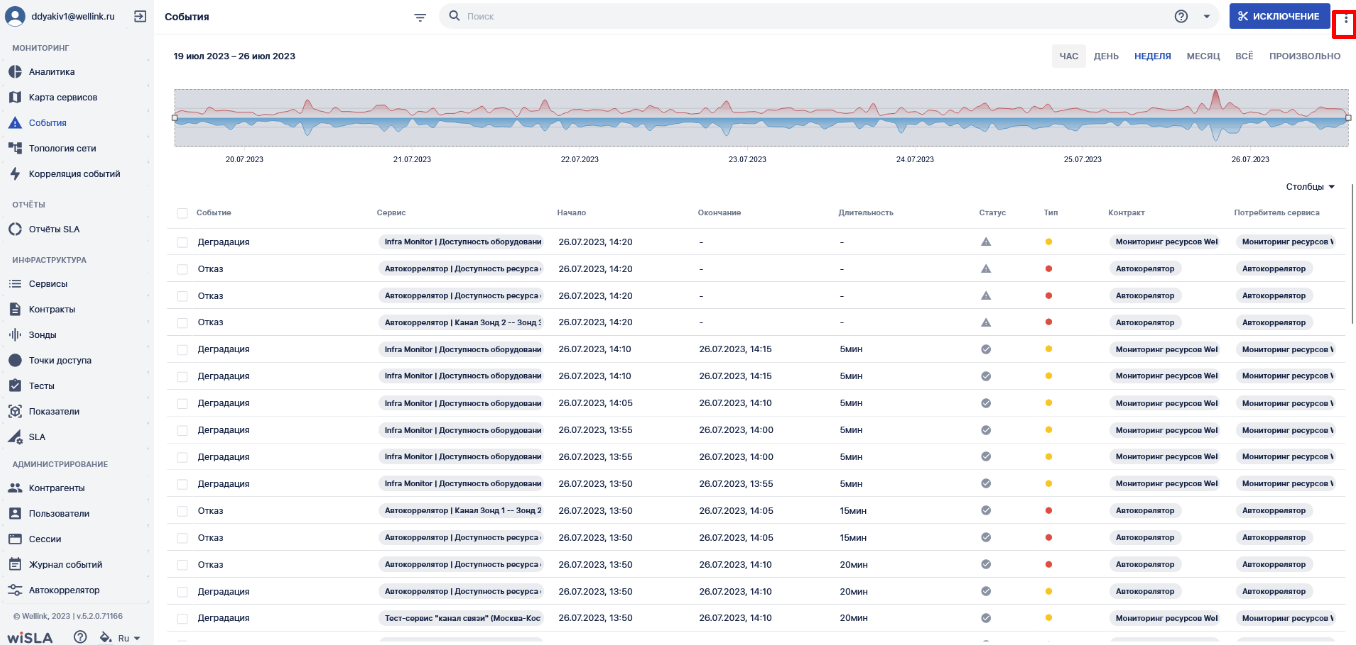The height and width of the screenshot is (645, 1356).
Task: Open Карта сервисов map icon
Action: [15, 97]
